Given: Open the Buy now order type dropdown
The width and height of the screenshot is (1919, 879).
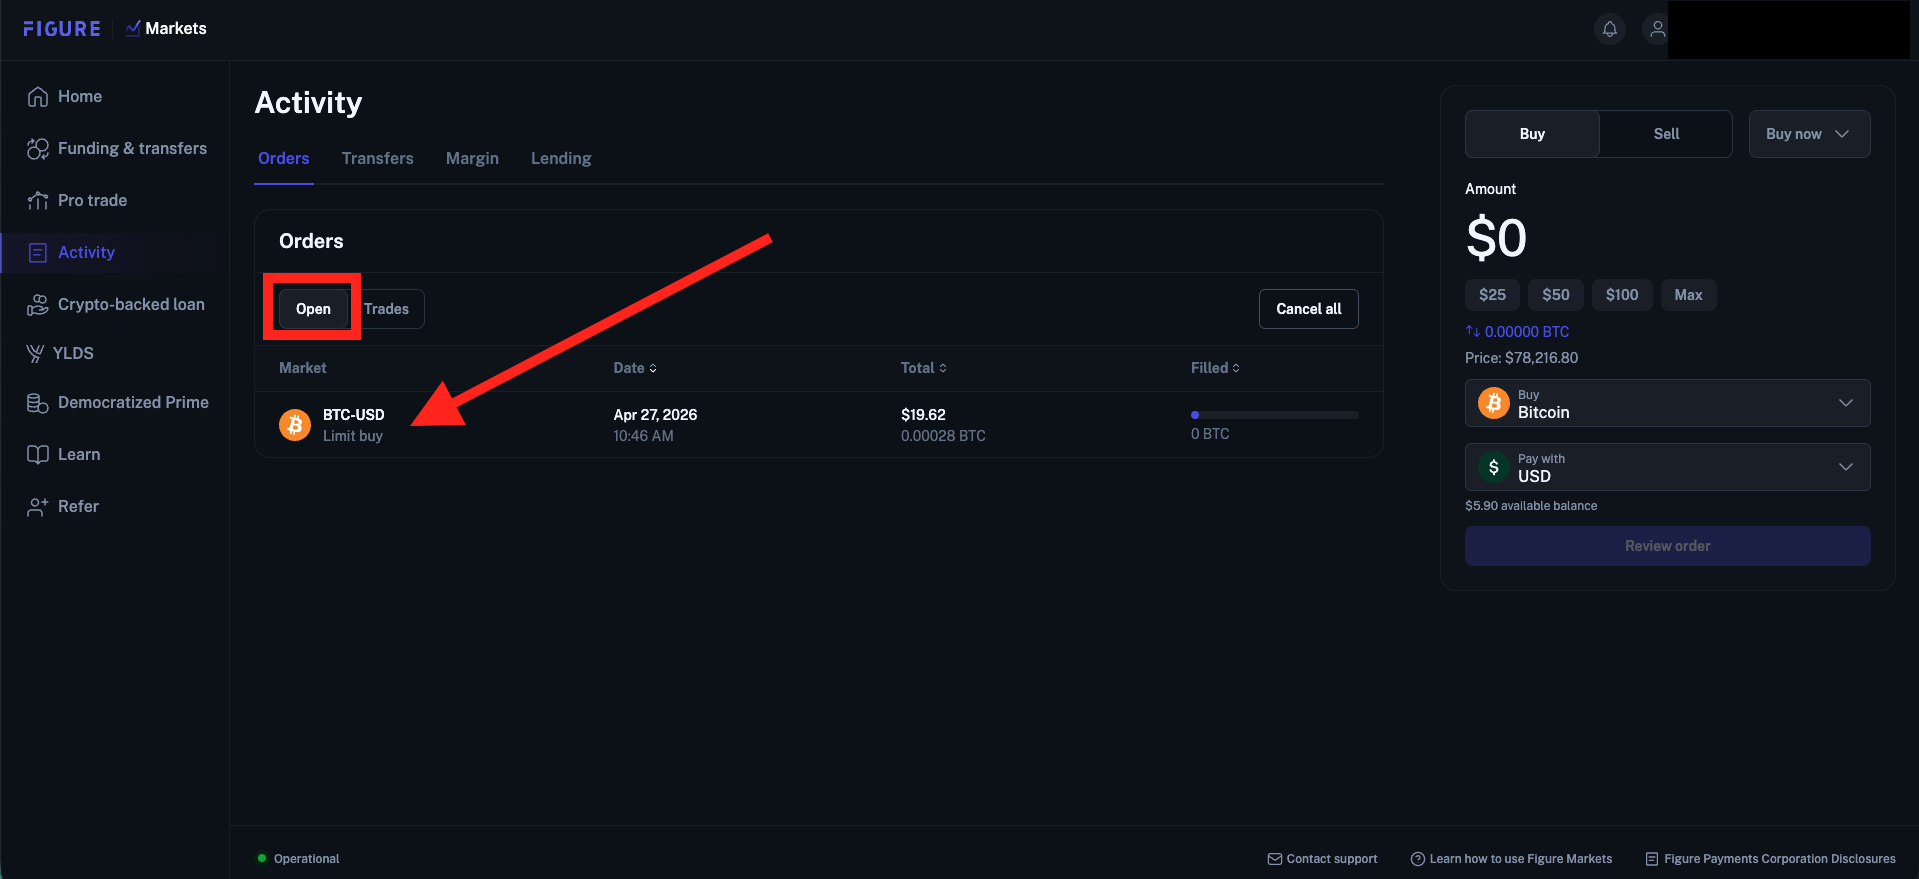Looking at the screenshot, I should (x=1809, y=134).
